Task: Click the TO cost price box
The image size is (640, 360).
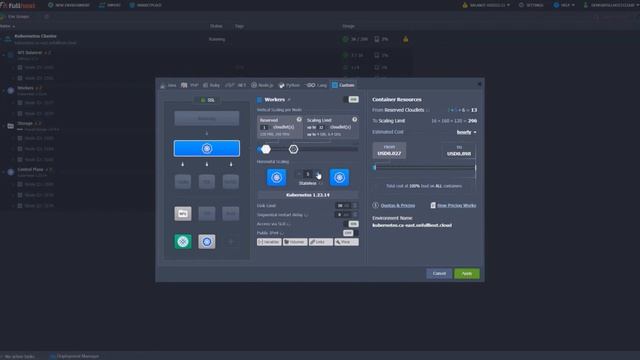Action: (459, 150)
